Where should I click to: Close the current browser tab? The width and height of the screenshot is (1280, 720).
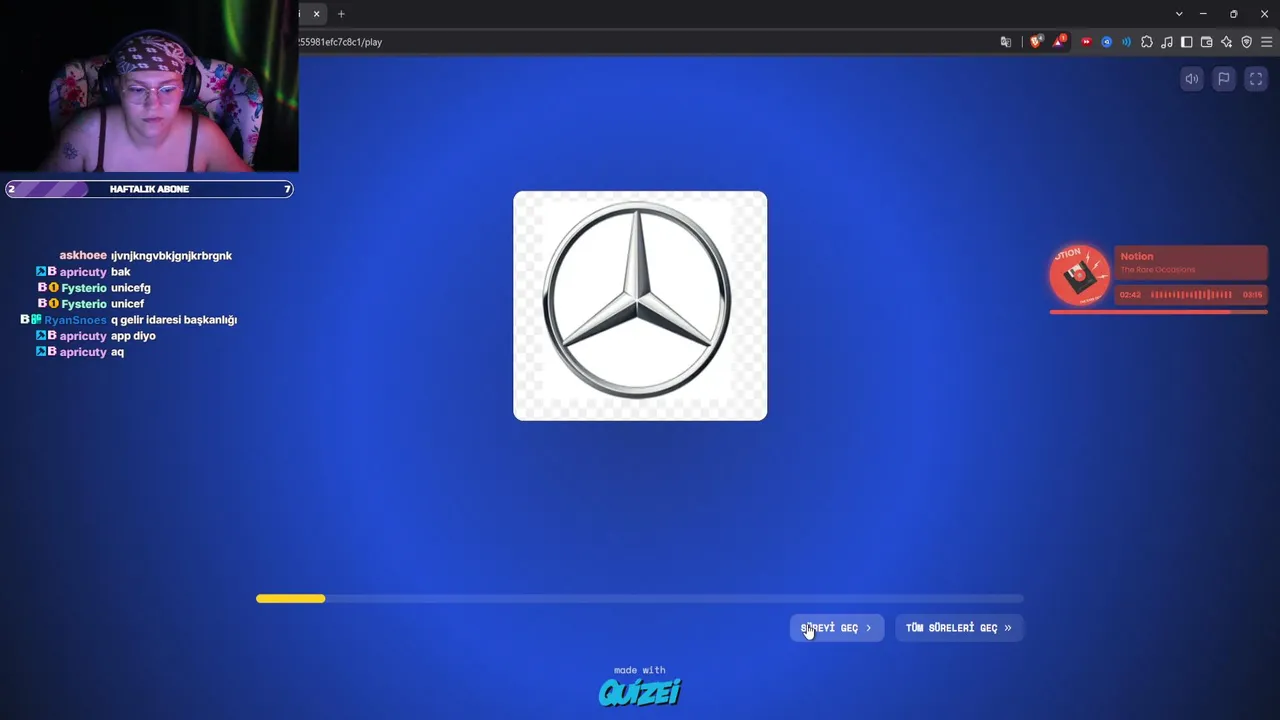(x=316, y=14)
